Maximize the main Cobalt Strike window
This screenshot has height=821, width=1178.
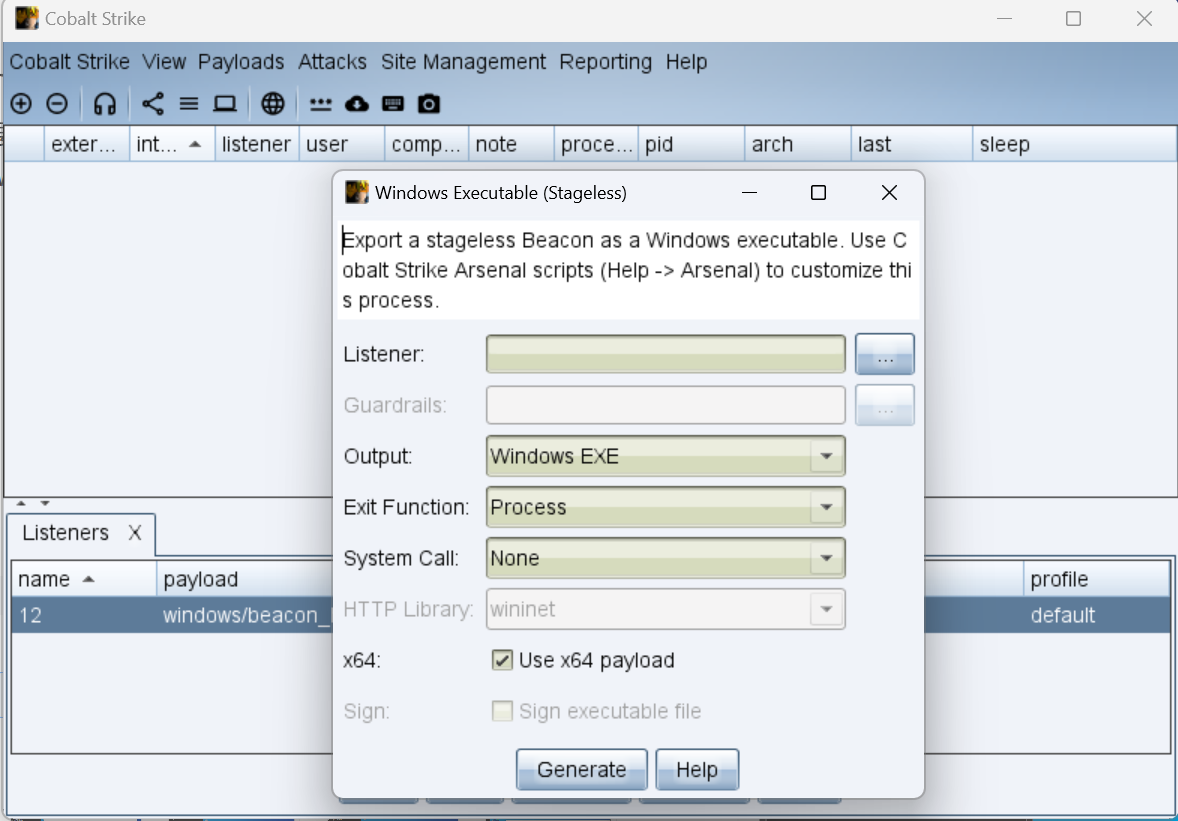coord(1074,19)
